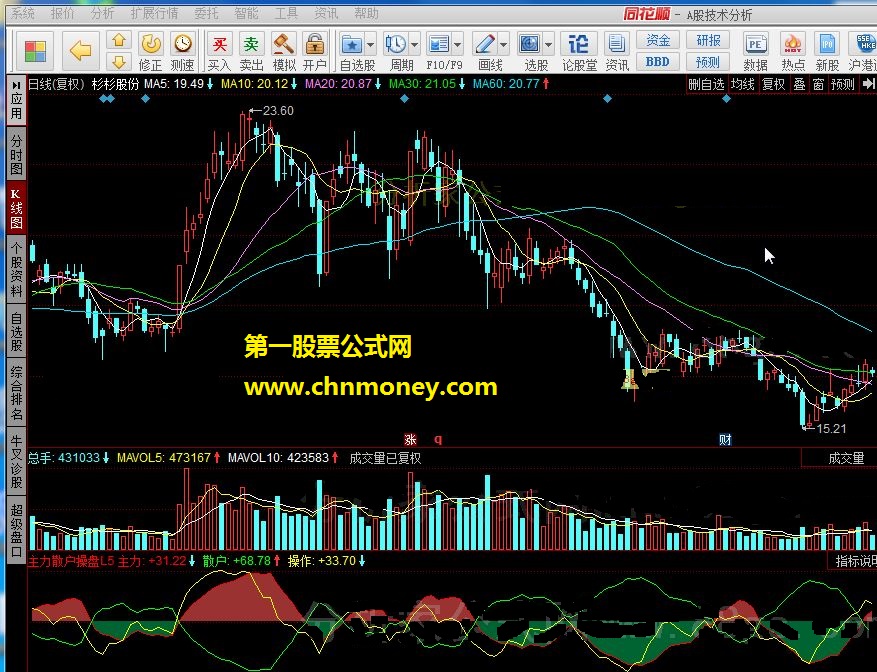Image resolution: width=877 pixels, height=672 pixels.
Task: Switch to the 应用 side tab
Action: pos(16,101)
